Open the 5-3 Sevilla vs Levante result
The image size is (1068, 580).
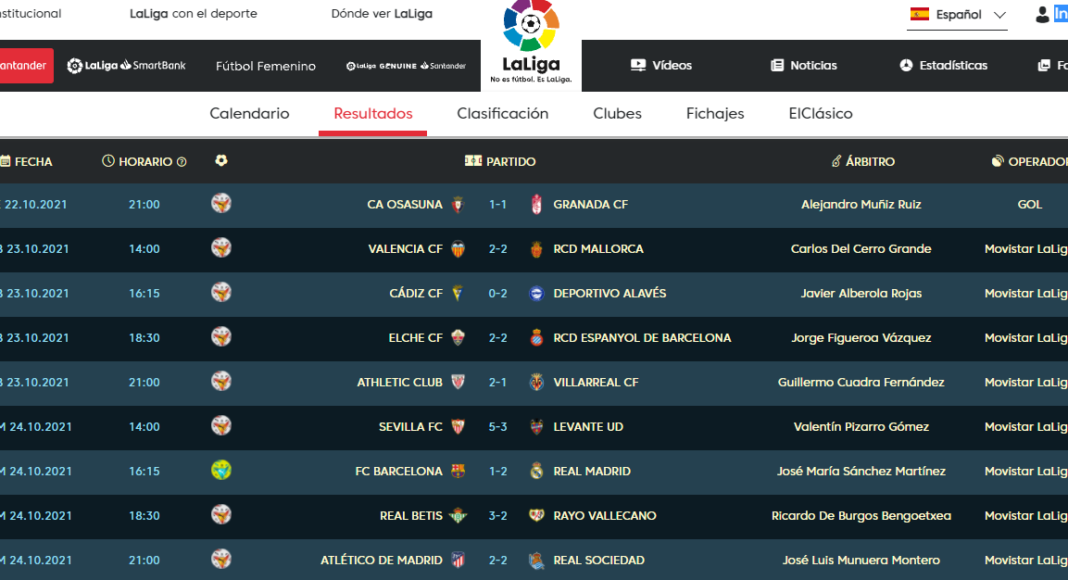coord(498,427)
